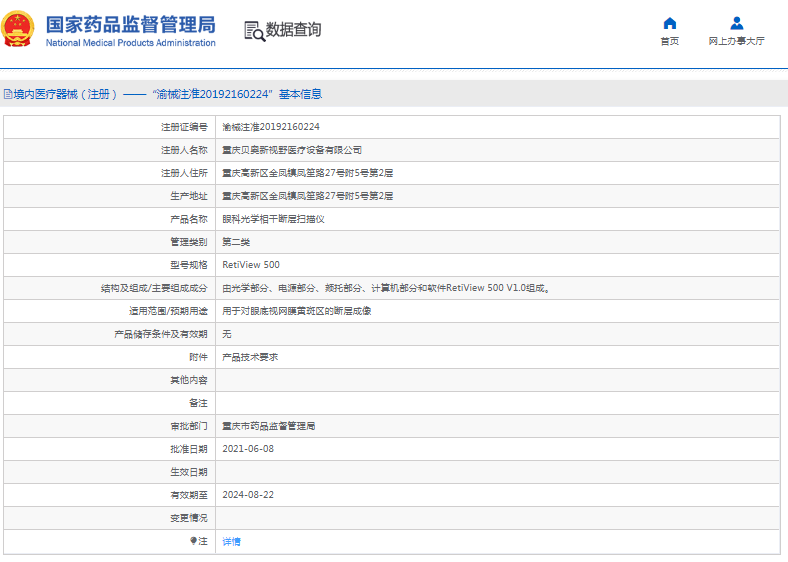Click the 境内医疗器械 basic info header title
788x562 pixels.
click(167, 94)
